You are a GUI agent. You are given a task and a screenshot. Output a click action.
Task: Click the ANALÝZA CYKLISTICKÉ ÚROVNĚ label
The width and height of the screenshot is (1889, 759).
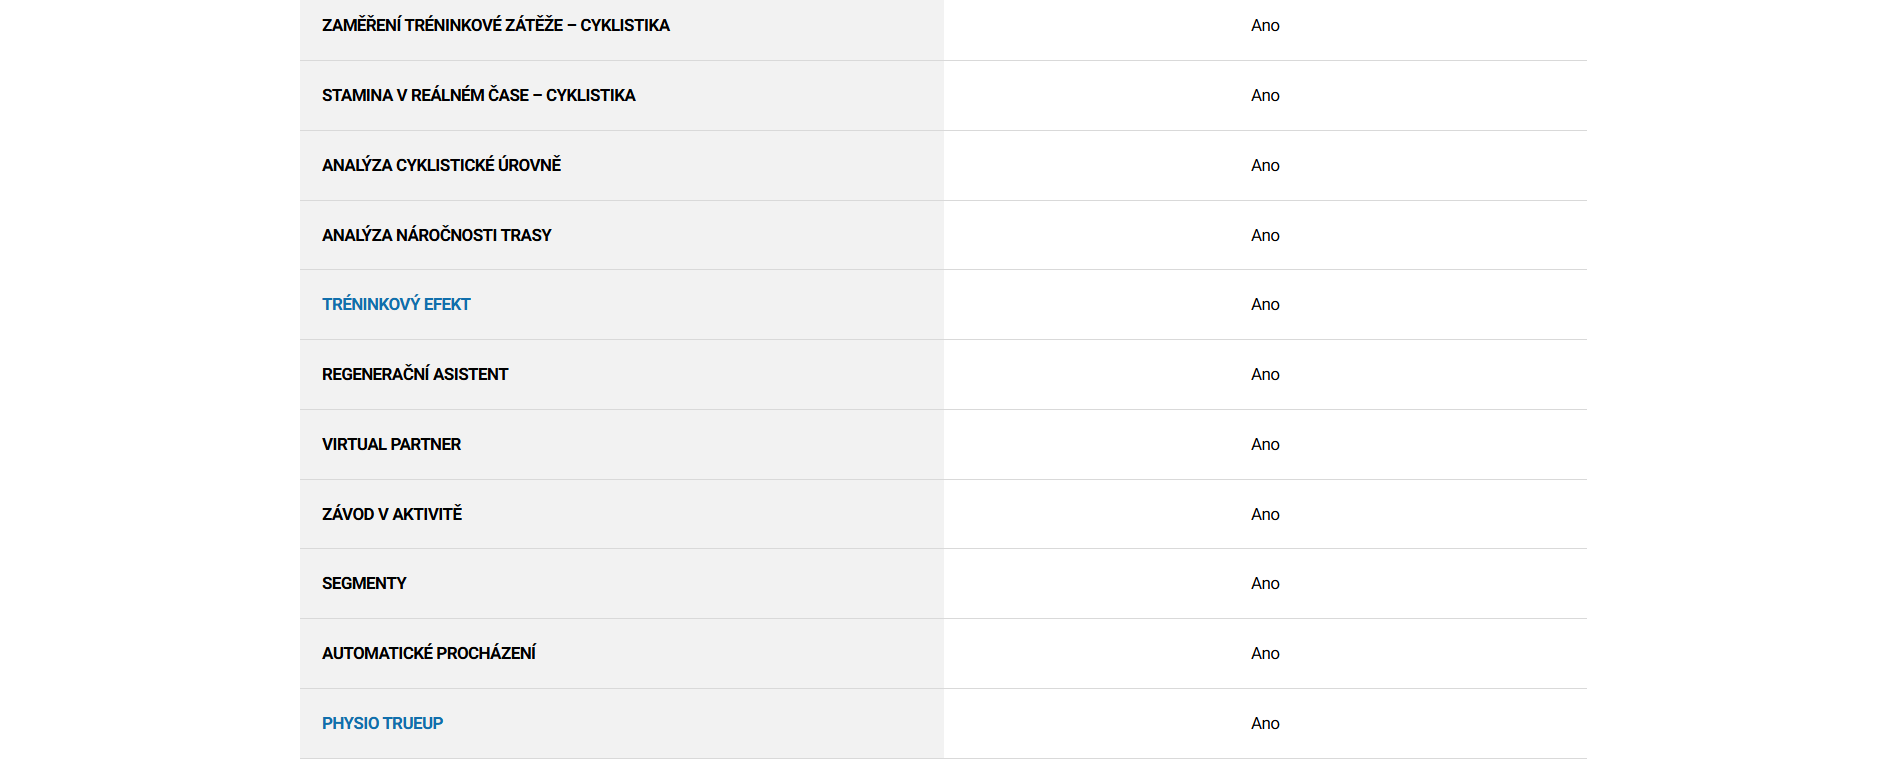pos(441,165)
